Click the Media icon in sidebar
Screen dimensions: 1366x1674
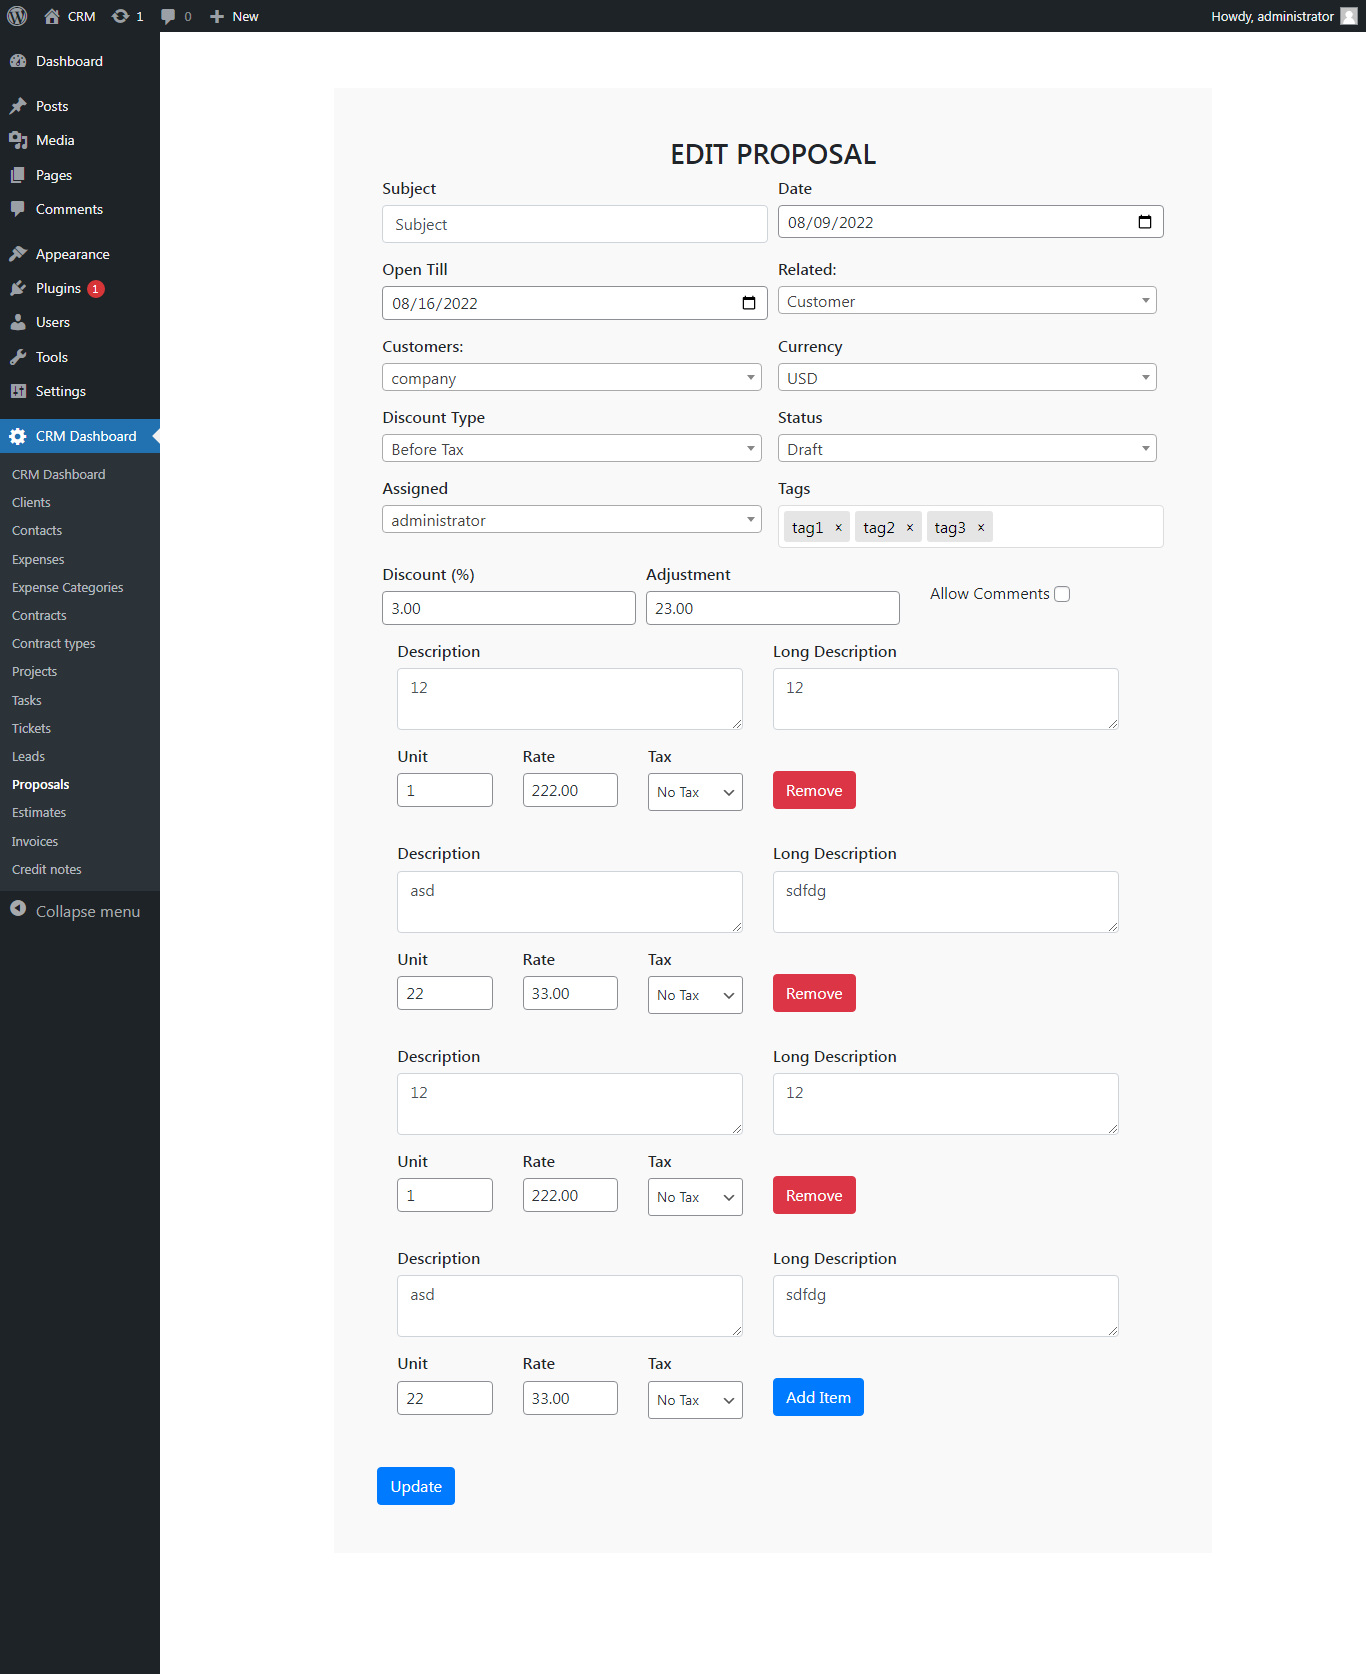[x=18, y=140]
